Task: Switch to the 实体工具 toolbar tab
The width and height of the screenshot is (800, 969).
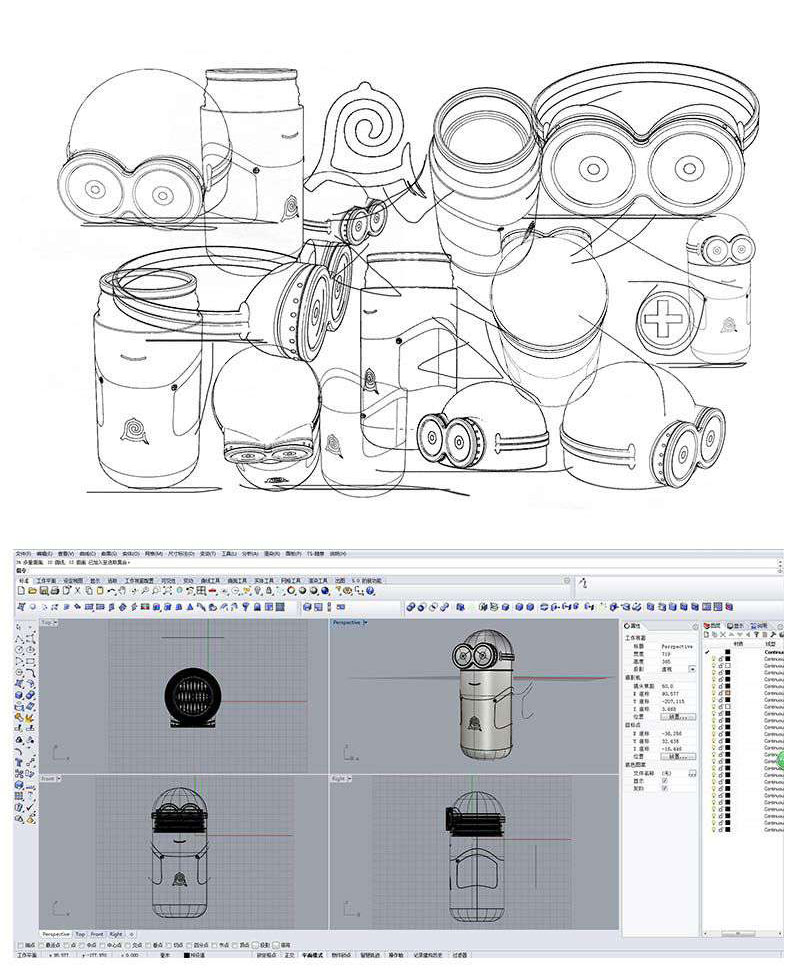Action: (263, 581)
